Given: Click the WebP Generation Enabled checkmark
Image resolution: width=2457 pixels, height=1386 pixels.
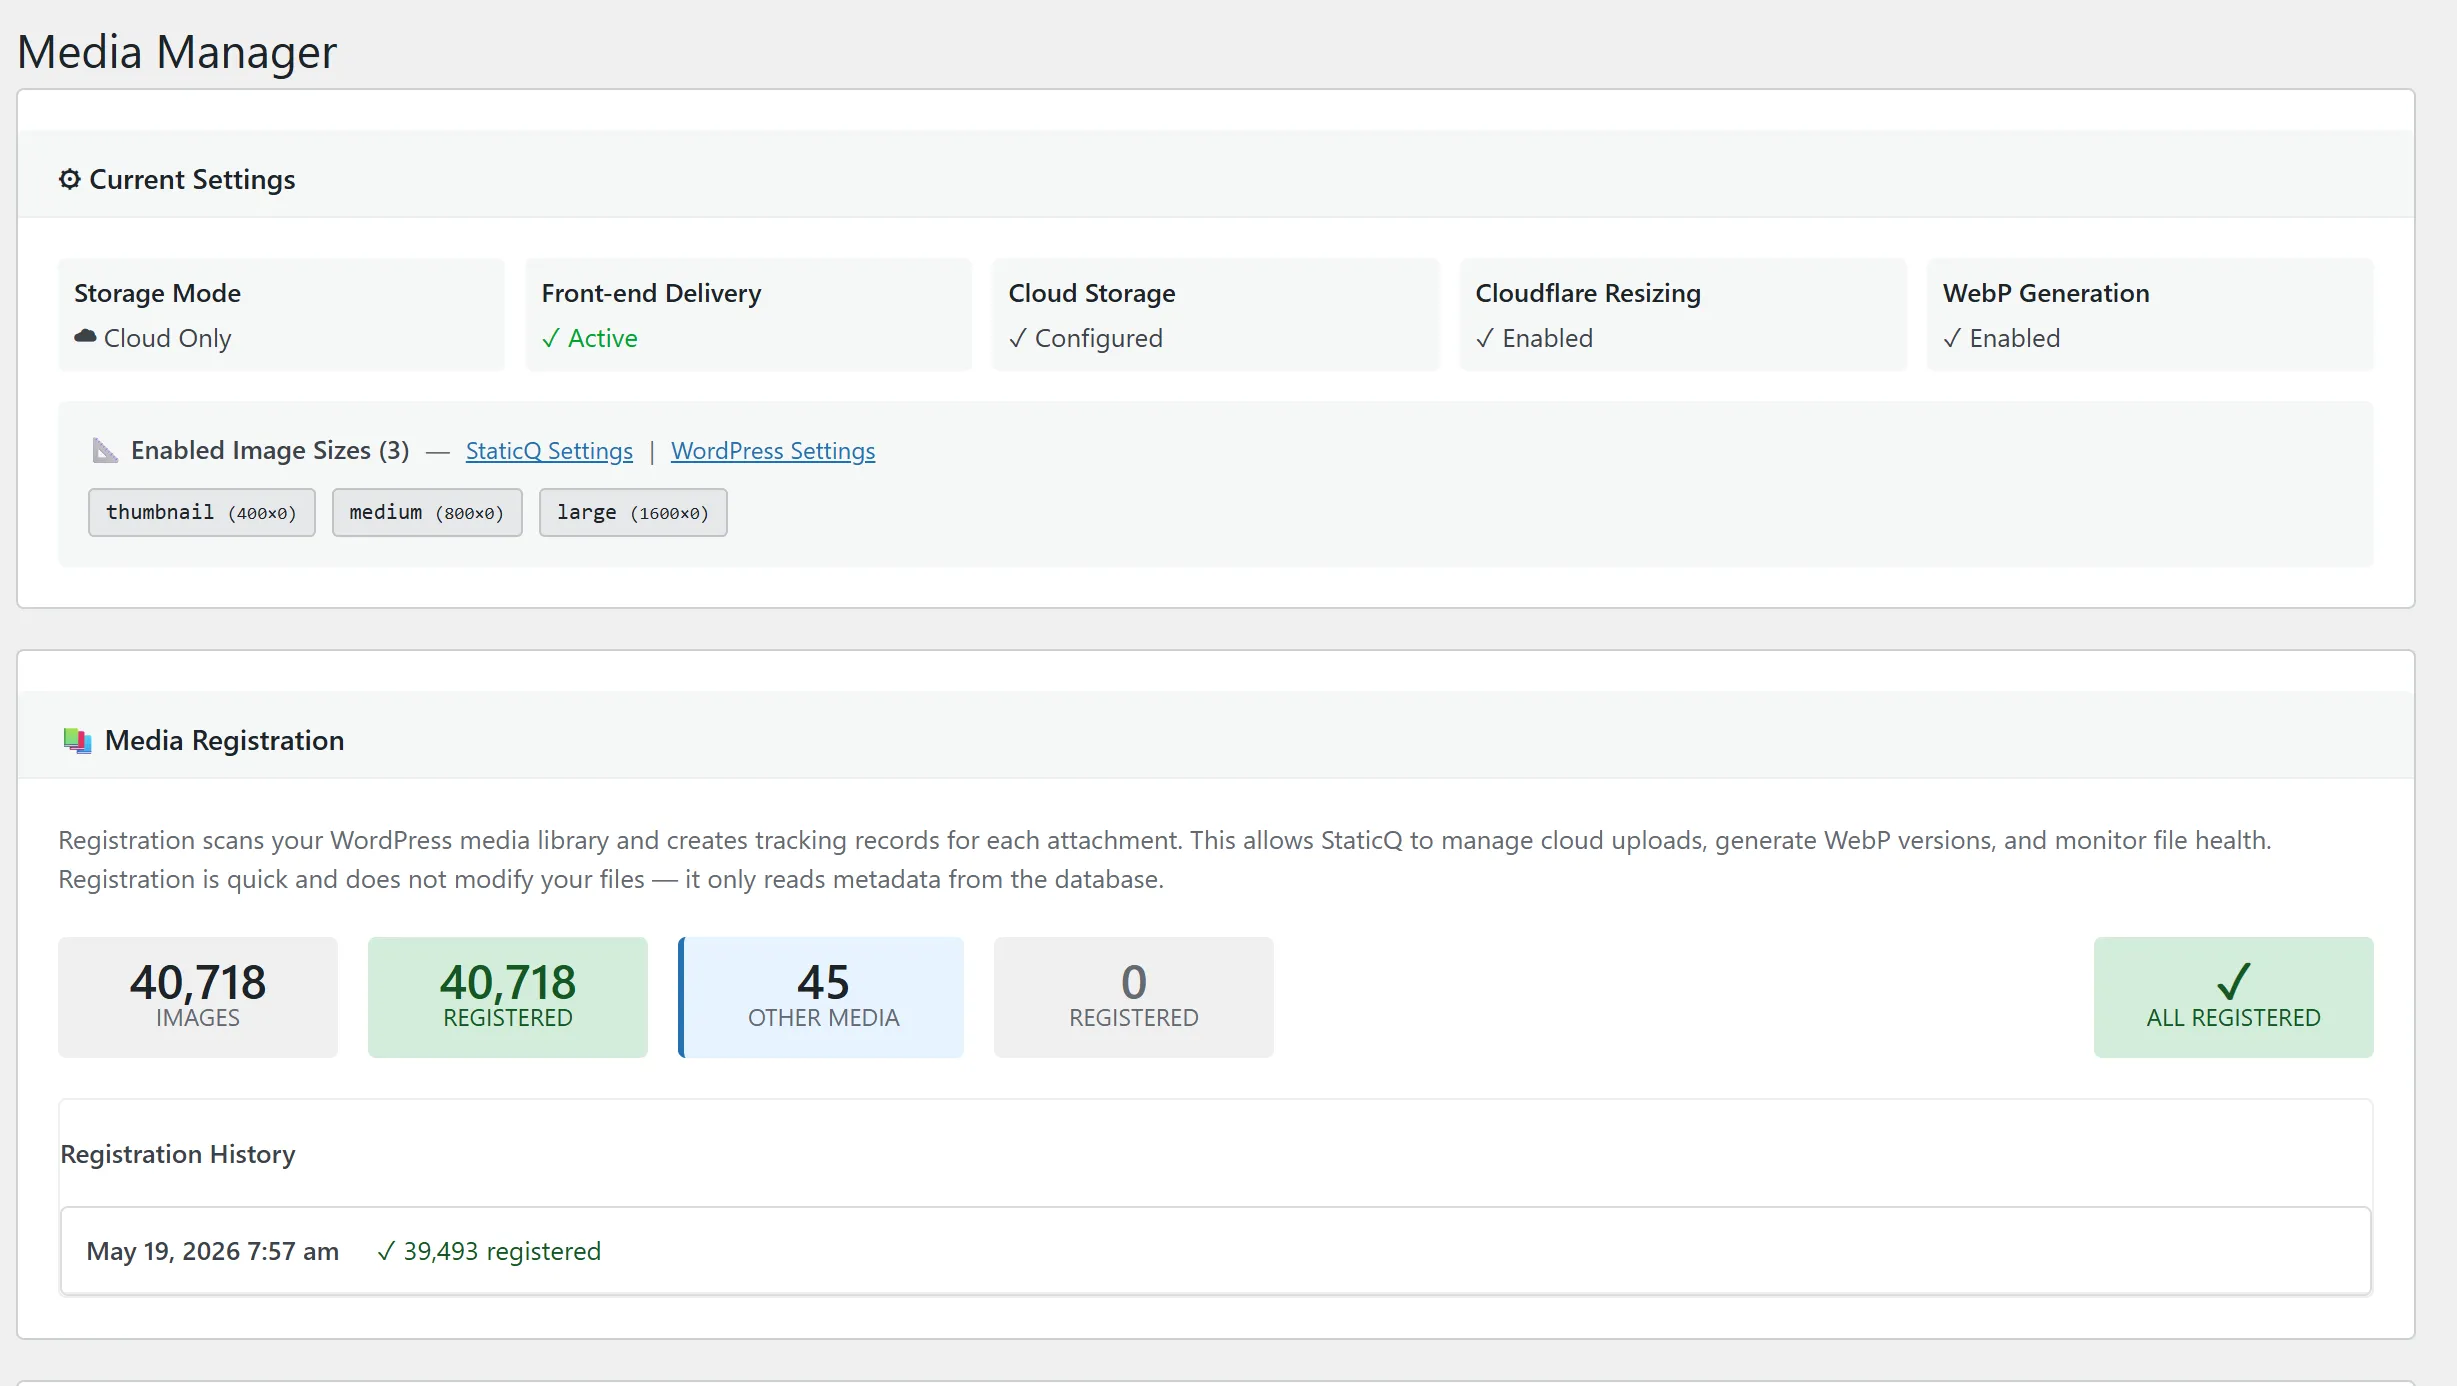Looking at the screenshot, I should (x=1951, y=338).
